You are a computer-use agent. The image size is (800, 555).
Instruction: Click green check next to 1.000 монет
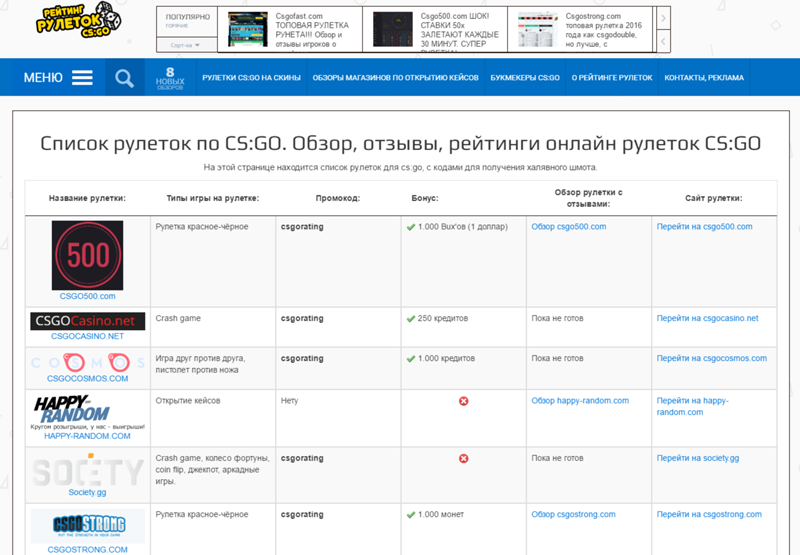[x=411, y=515]
